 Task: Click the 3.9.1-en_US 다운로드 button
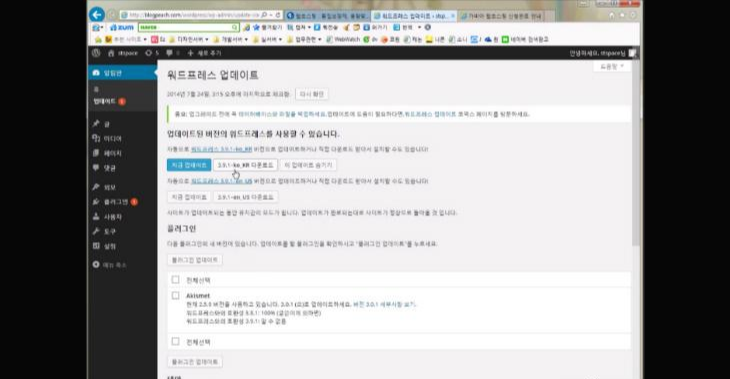[x=245, y=197]
